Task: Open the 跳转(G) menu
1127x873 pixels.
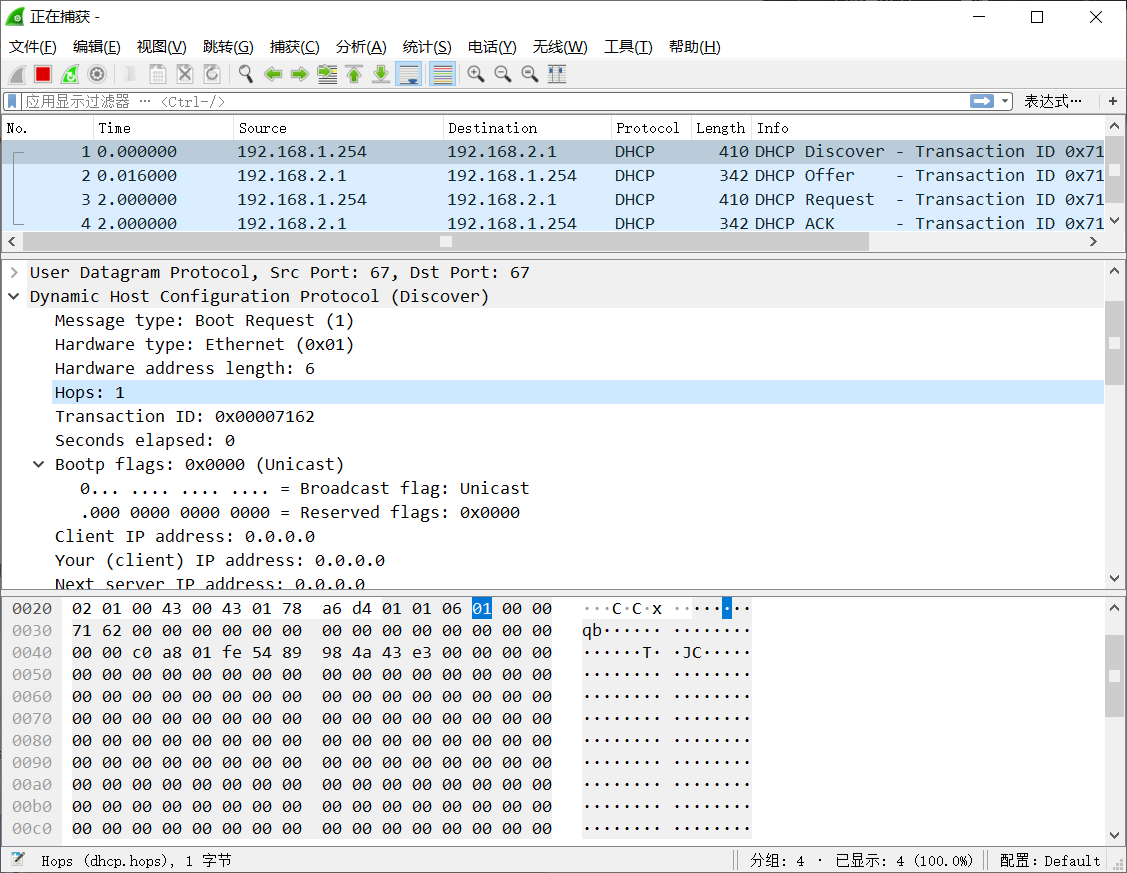Action: click(229, 47)
